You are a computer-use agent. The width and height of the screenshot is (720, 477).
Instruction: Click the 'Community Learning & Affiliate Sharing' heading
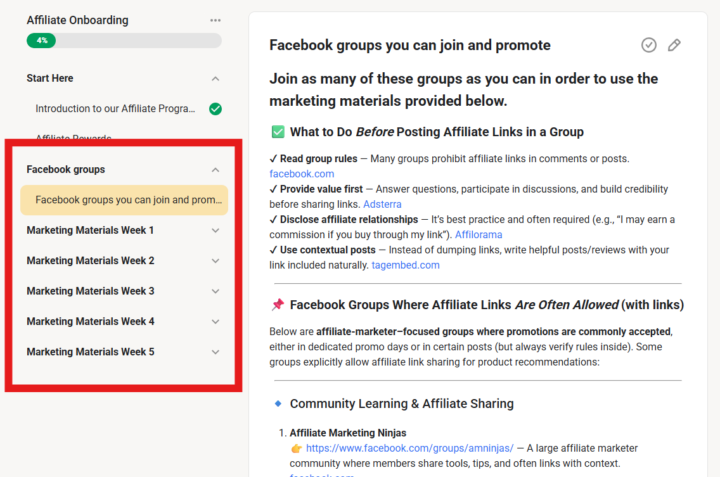[401, 404]
